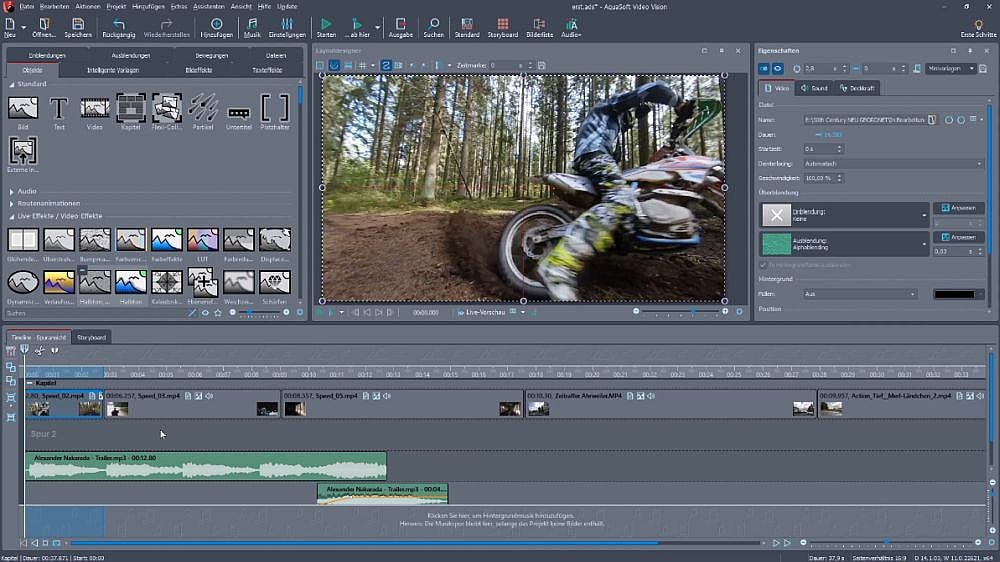Toggle favorites star in toolbox search bar
Screen dimensions: 1000x562
[x=218, y=313]
